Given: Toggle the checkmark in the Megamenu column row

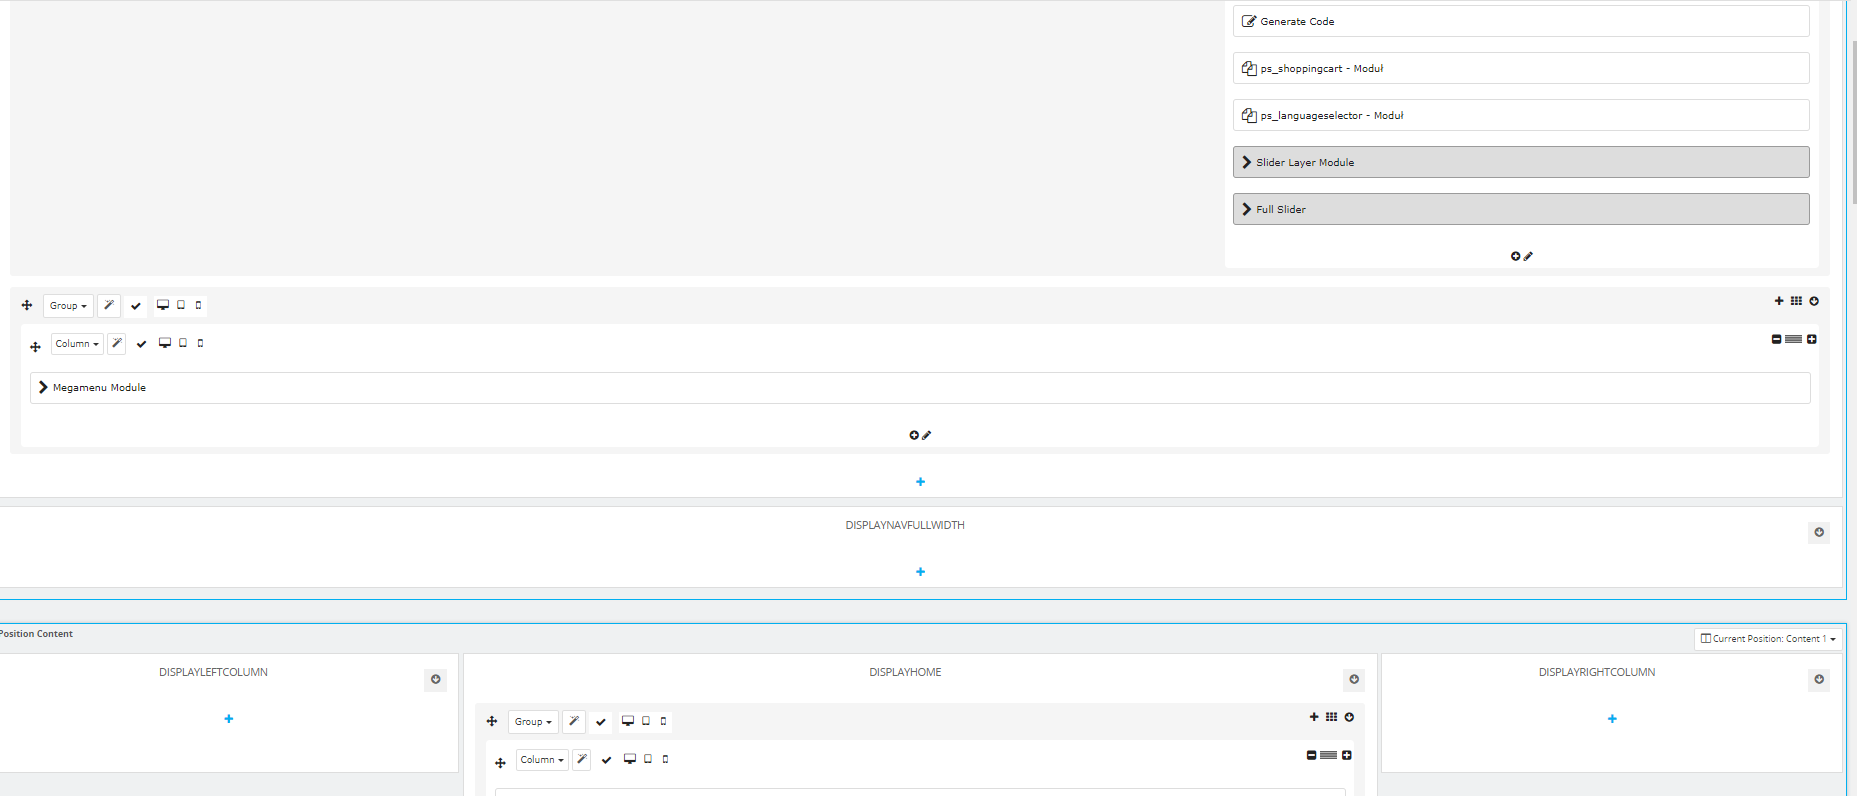Looking at the screenshot, I should [x=141, y=344].
